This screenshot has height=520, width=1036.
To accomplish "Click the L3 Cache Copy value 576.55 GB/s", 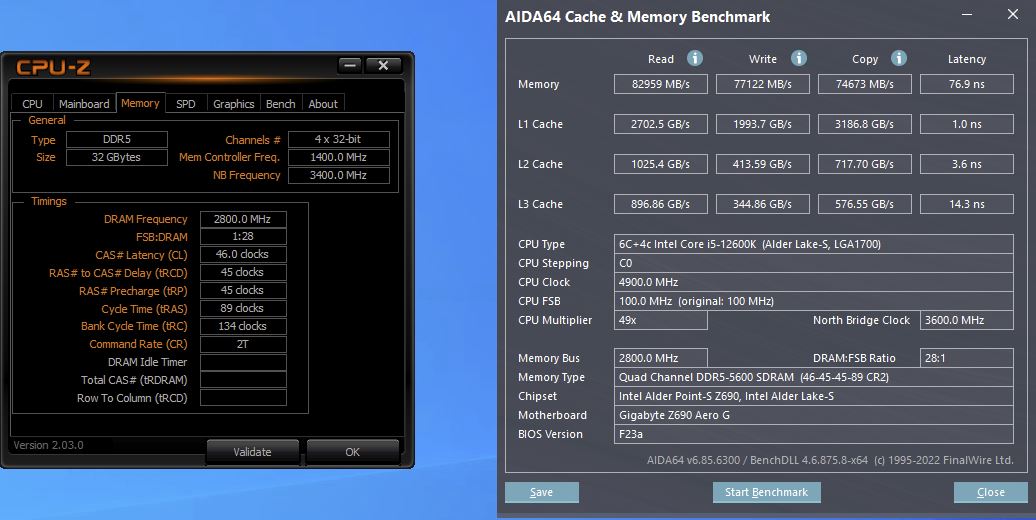I will pyautogui.click(x=864, y=204).
